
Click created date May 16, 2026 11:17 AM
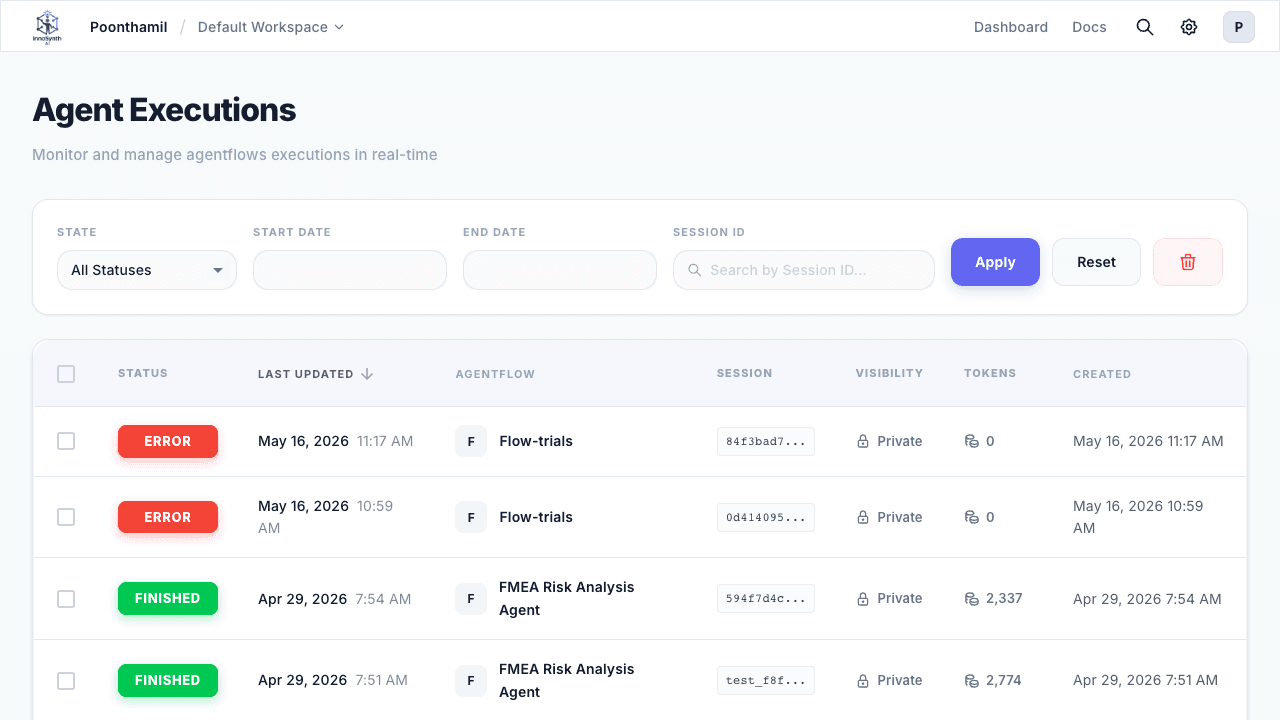point(1148,441)
